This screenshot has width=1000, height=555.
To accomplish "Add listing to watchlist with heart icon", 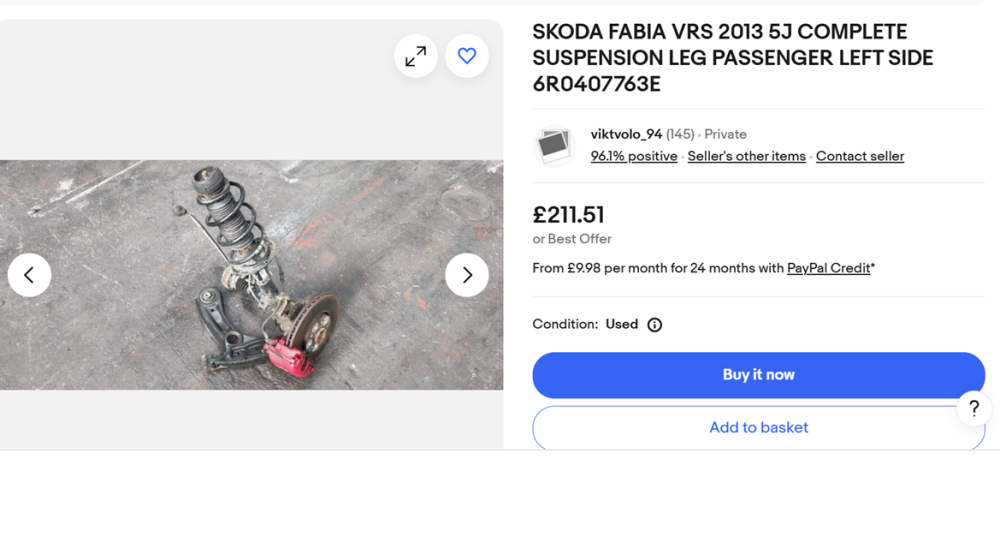I will 467,57.
